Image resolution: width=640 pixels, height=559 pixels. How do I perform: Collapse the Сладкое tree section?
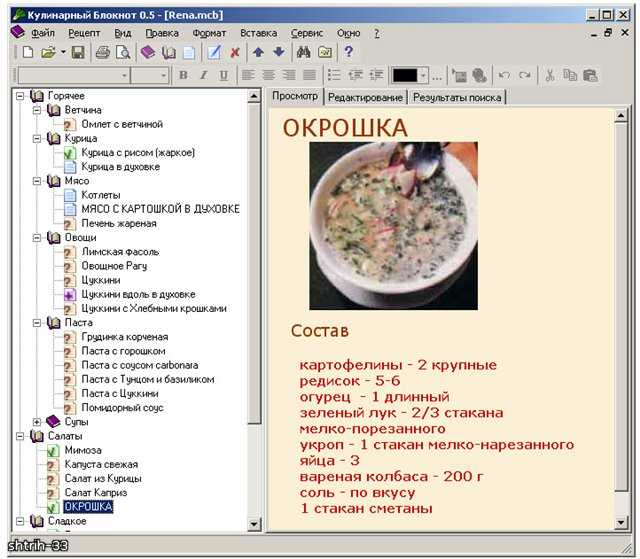(20, 521)
